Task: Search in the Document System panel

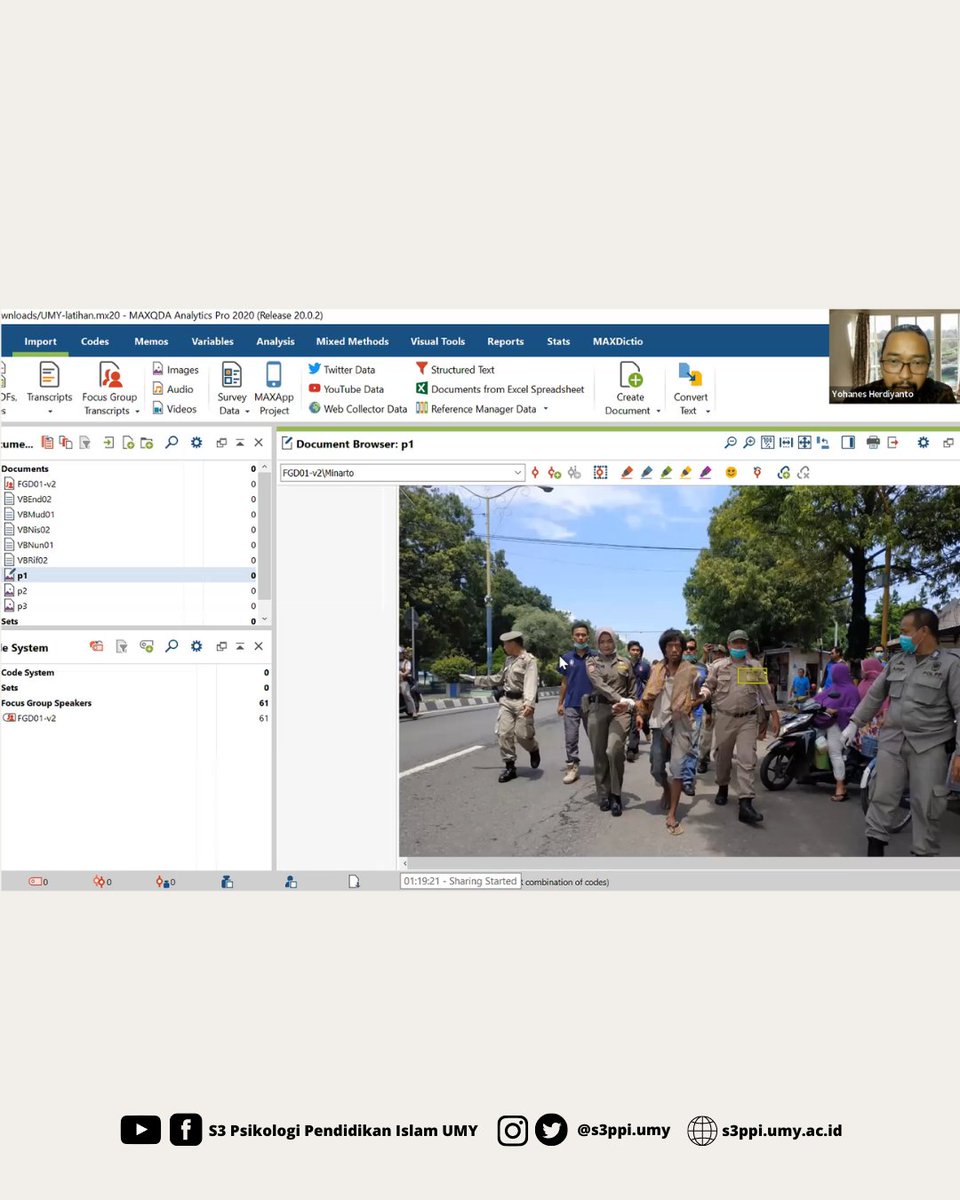Action: tap(172, 442)
